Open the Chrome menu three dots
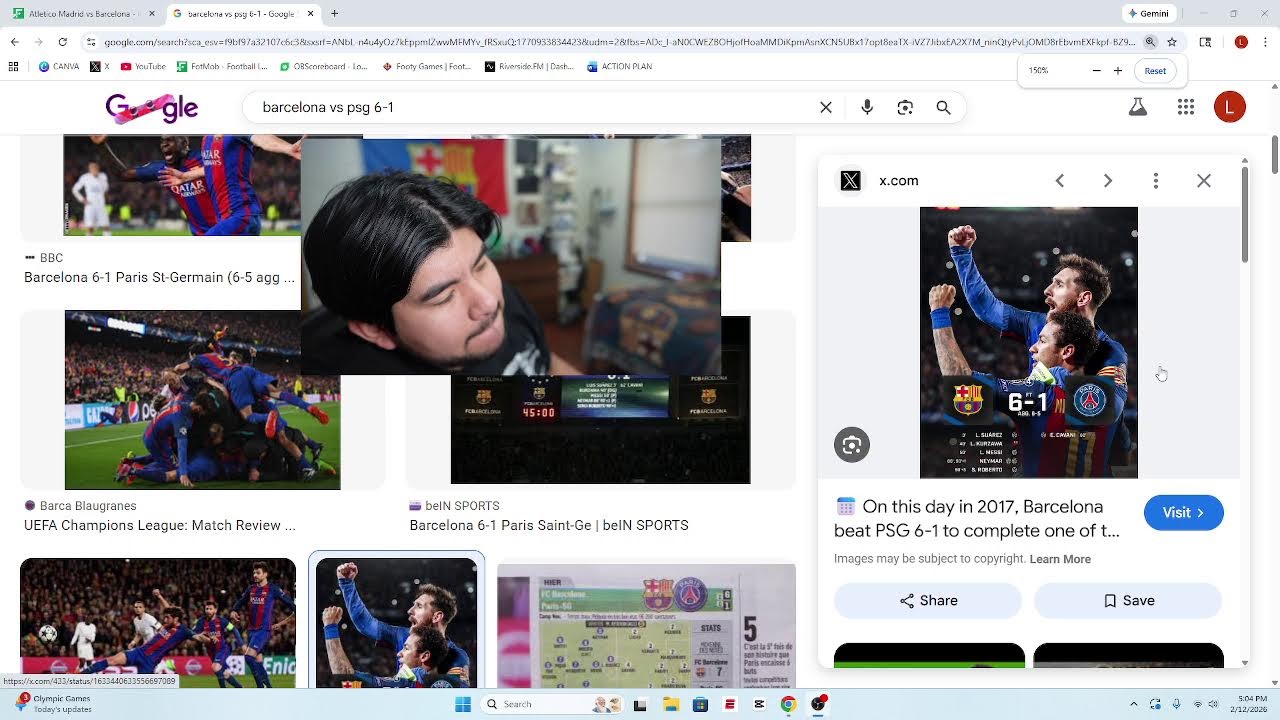 coord(1267,42)
